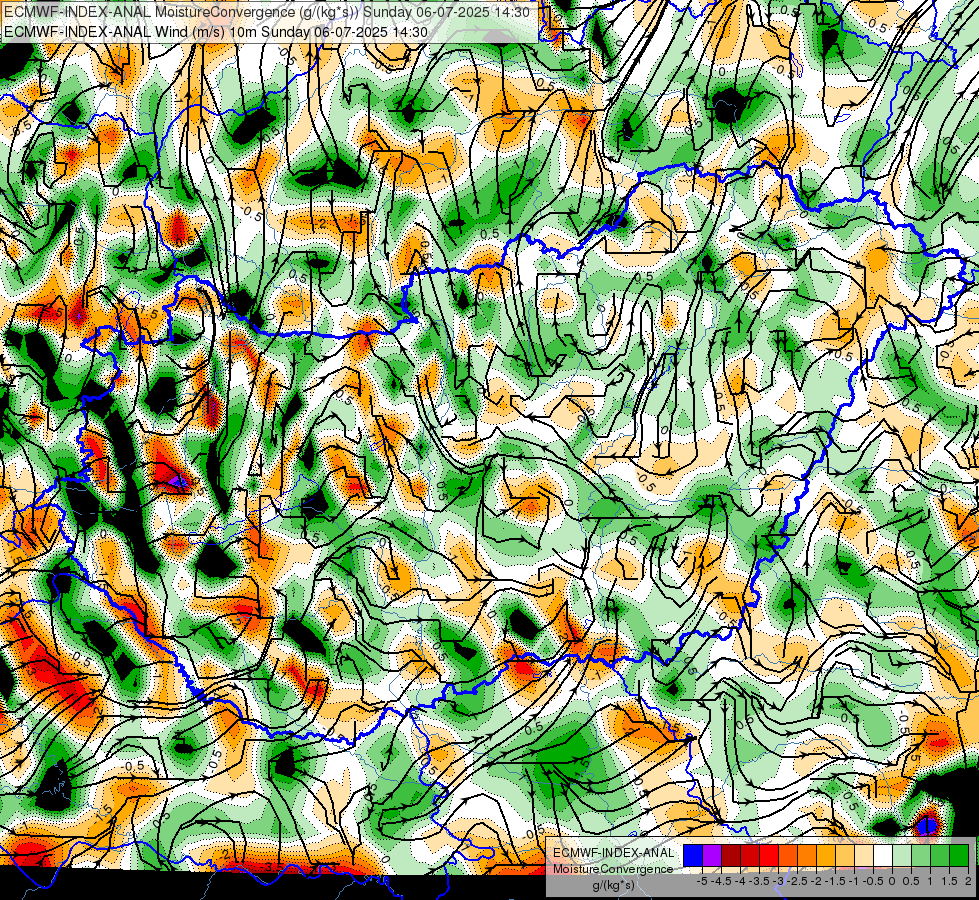Select the darkest green legend swatch

959,855
